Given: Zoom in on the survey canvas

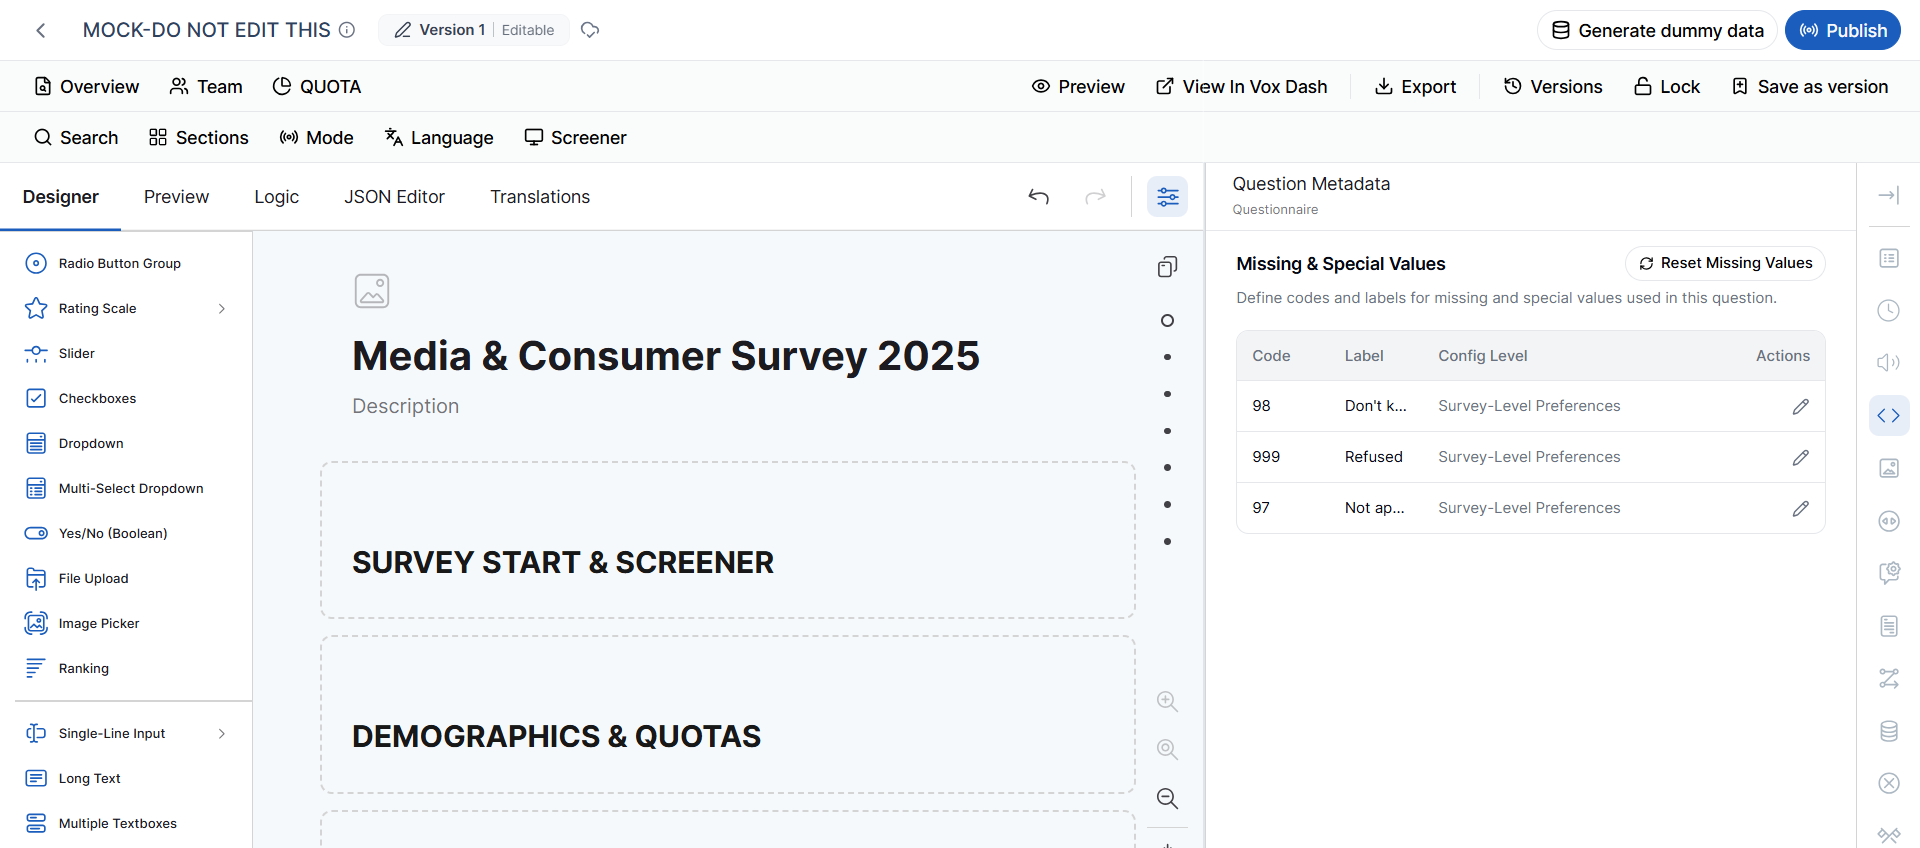Looking at the screenshot, I should pos(1167,701).
